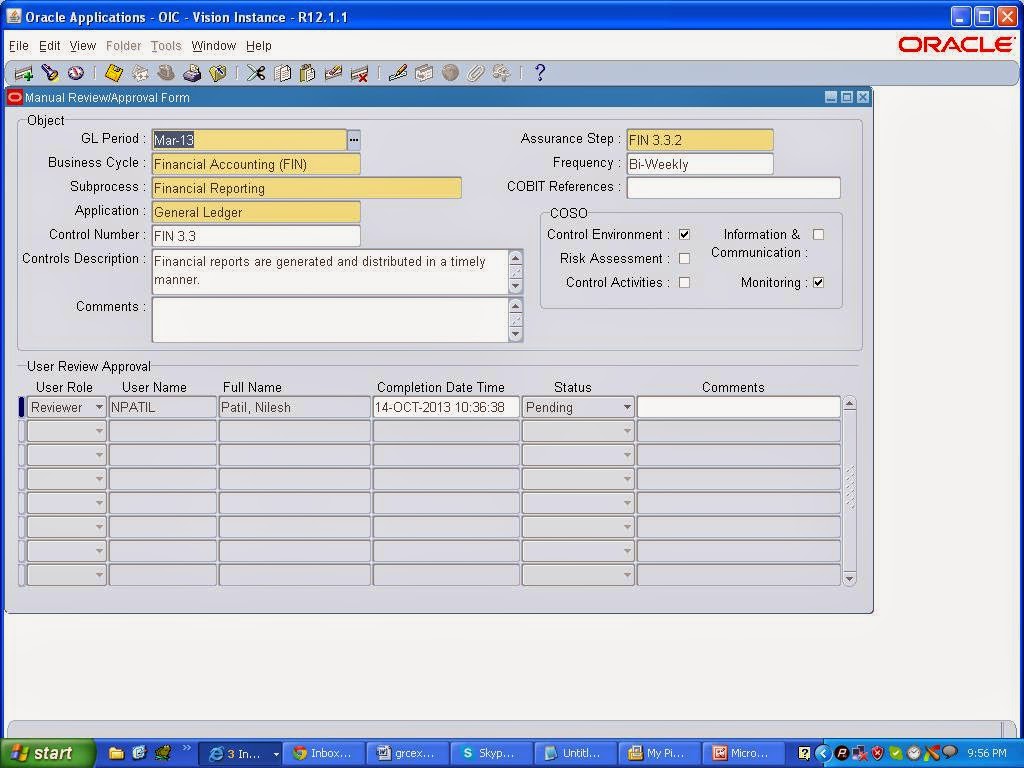The width and height of the screenshot is (1024, 768).
Task: Click the Next Step toolbar icon
Action: 140,73
